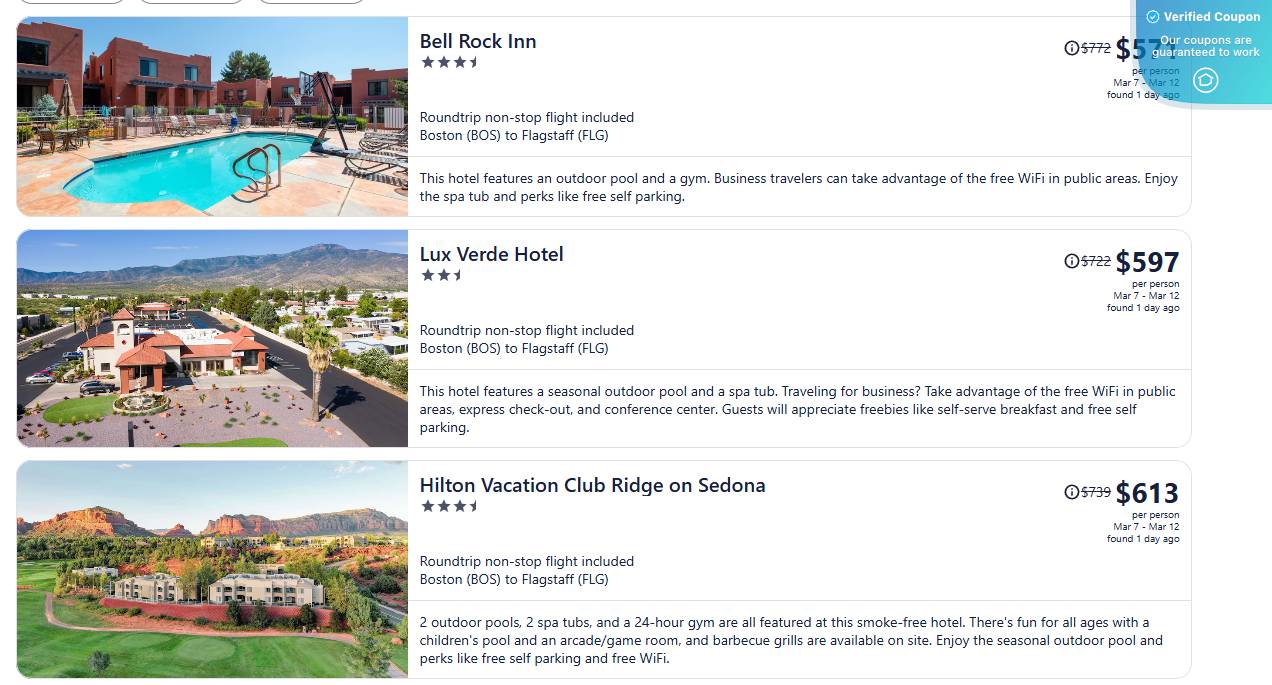The width and height of the screenshot is (1272, 685).
Task: Click the Hilton Sedona red rocks photo
Action: pos(212,568)
